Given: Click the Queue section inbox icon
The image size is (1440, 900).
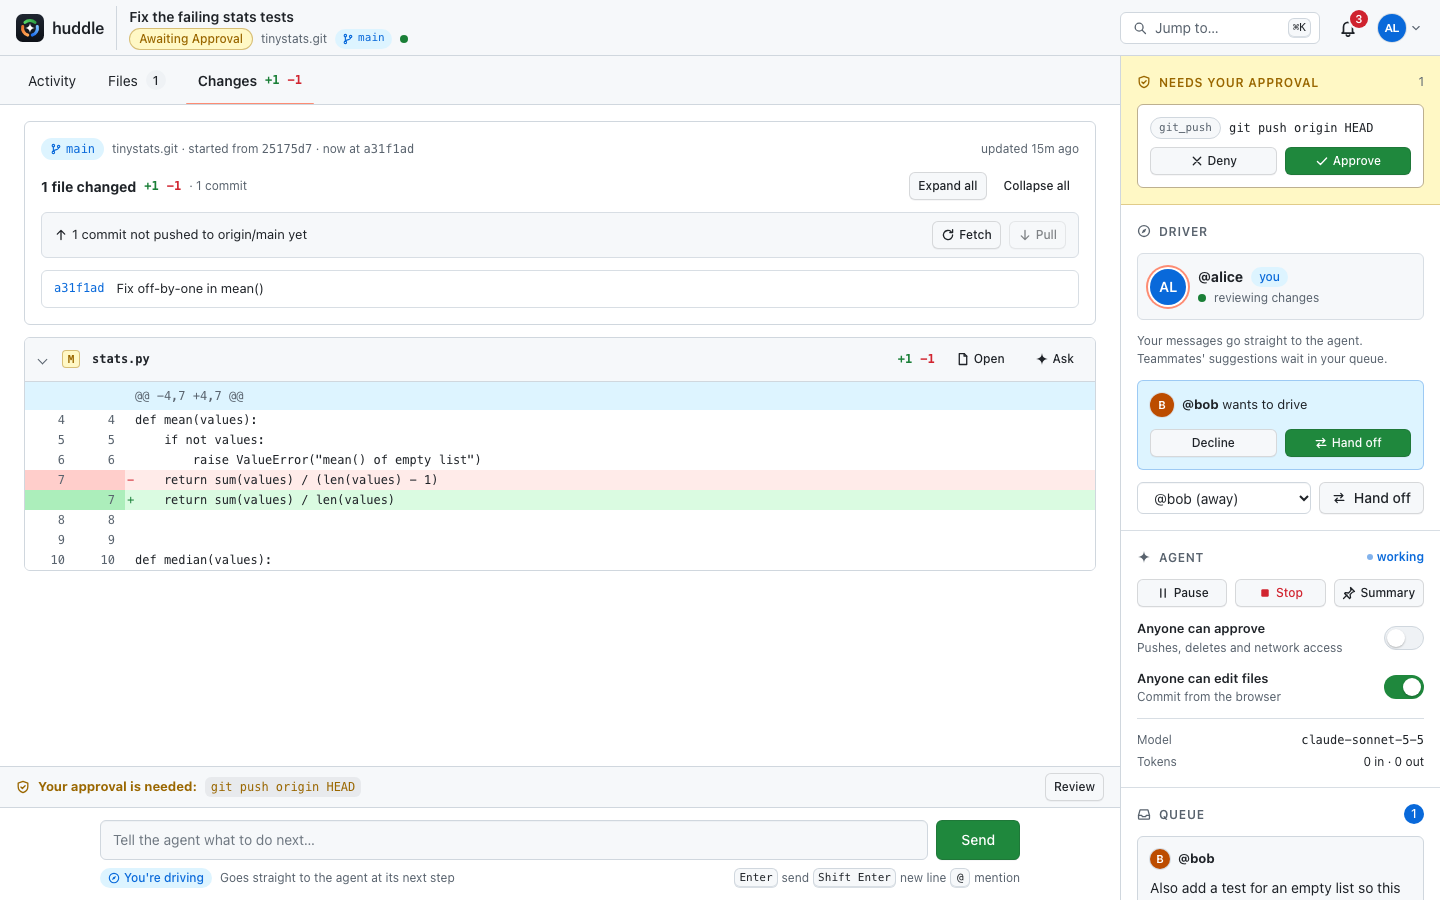Looking at the screenshot, I should 1144,815.
